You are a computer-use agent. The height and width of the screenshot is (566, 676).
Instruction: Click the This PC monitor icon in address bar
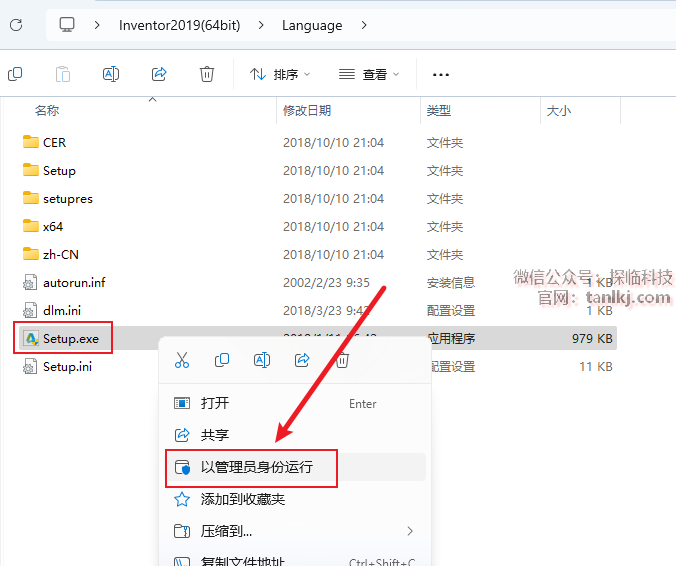[67, 25]
